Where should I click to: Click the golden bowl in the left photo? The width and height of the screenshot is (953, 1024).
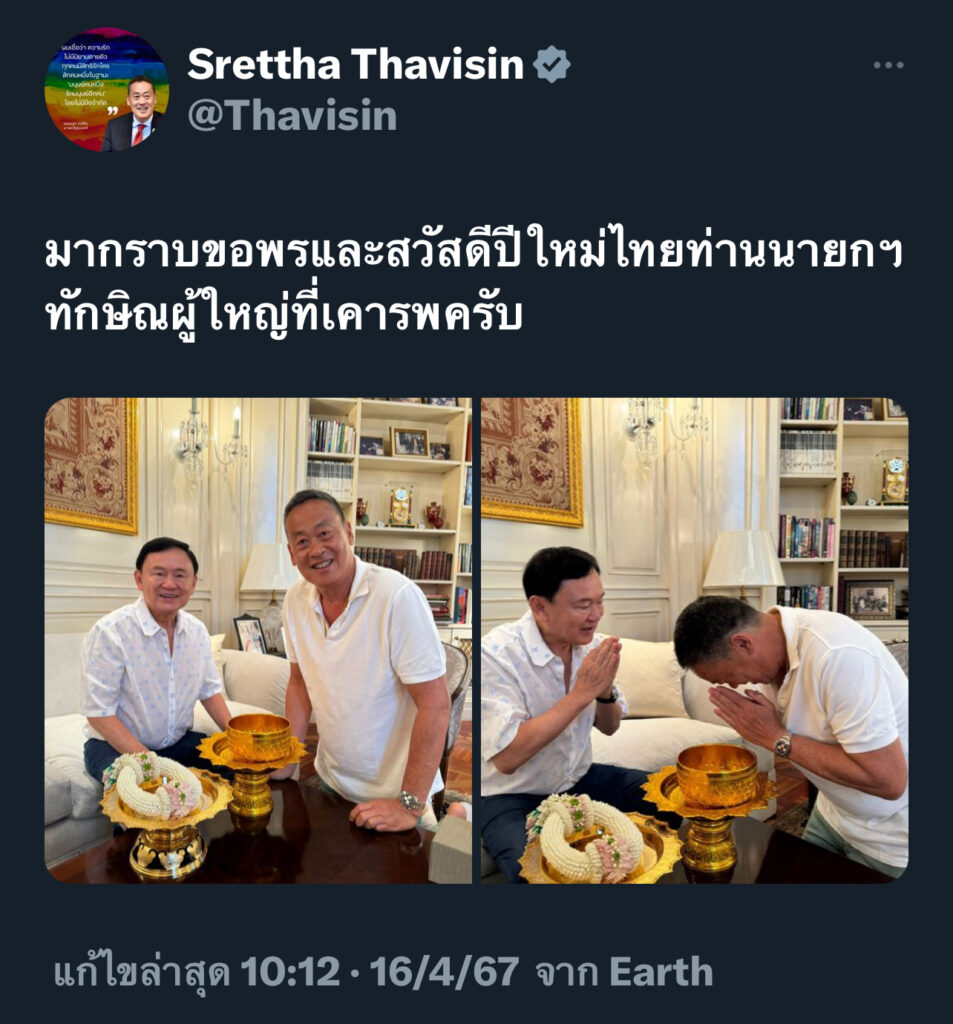click(x=259, y=739)
